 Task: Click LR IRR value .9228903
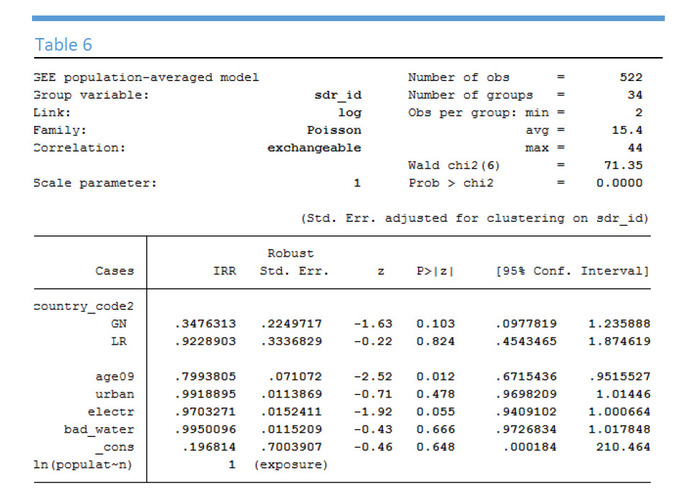point(205,342)
